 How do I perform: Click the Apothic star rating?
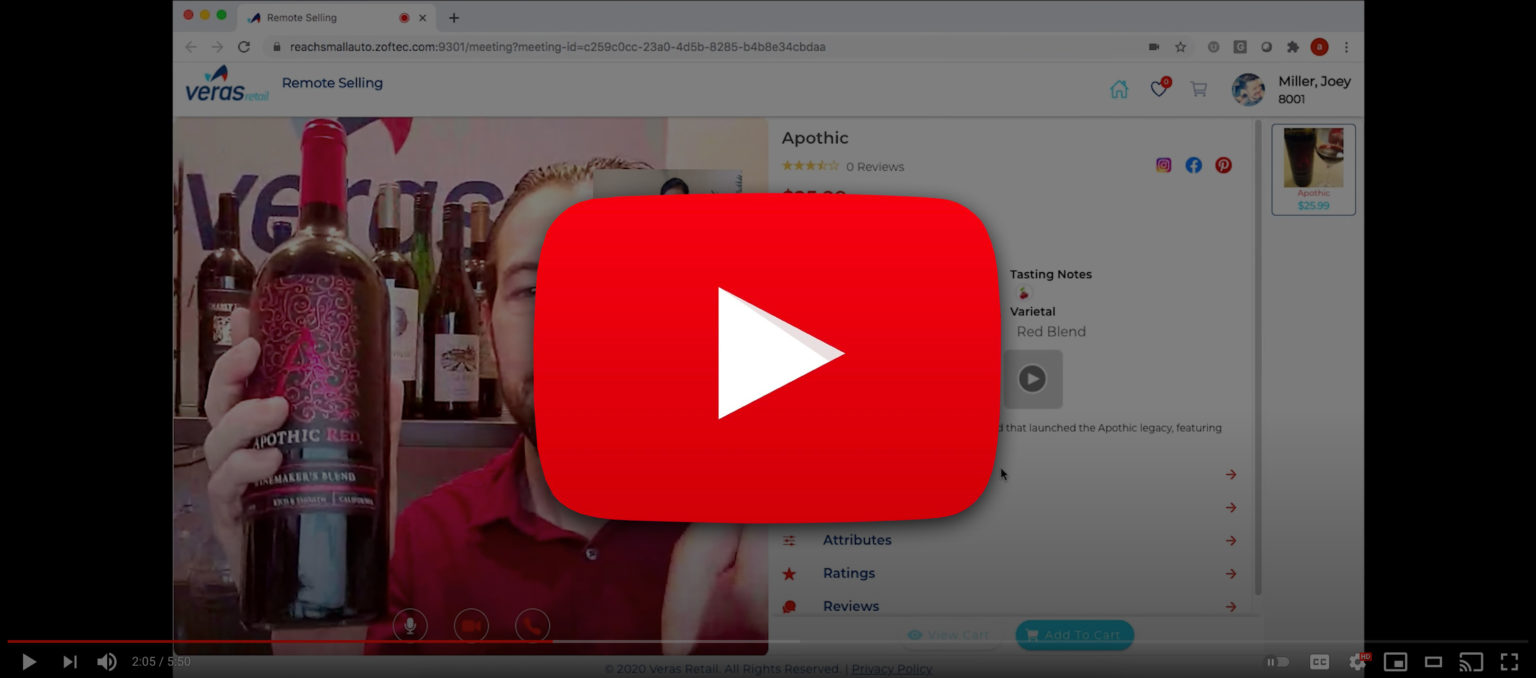pyautogui.click(x=810, y=166)
